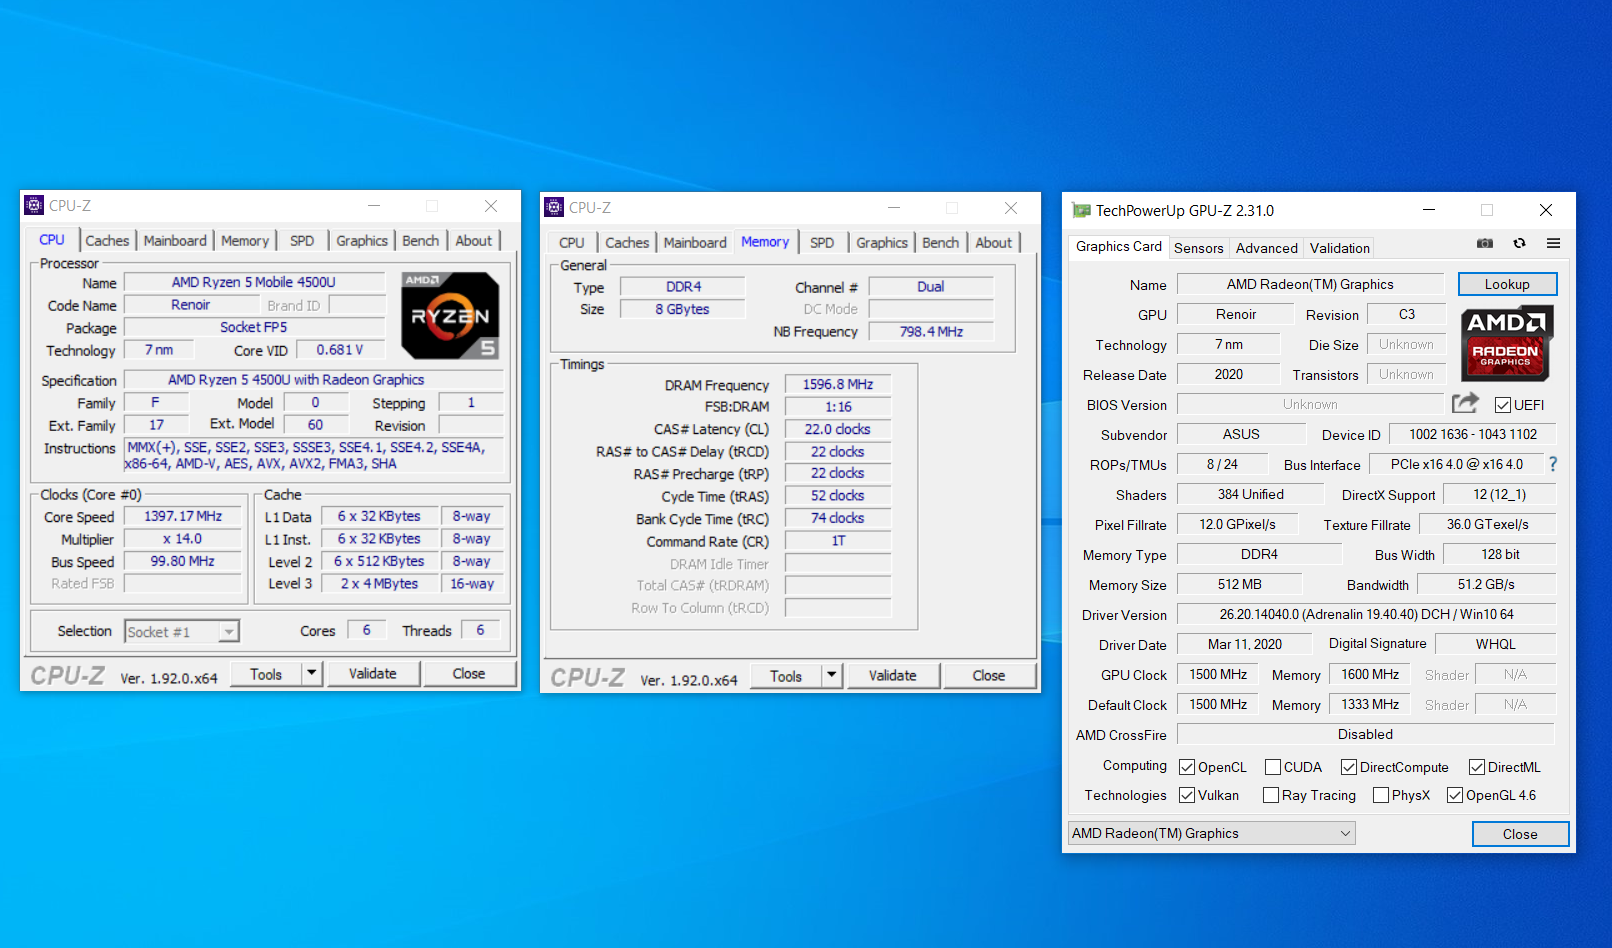The height and width of the screenshot is (948, 1612).
Task: Toggle the UEFI checkbox
Action: [x=1502, y=405]
